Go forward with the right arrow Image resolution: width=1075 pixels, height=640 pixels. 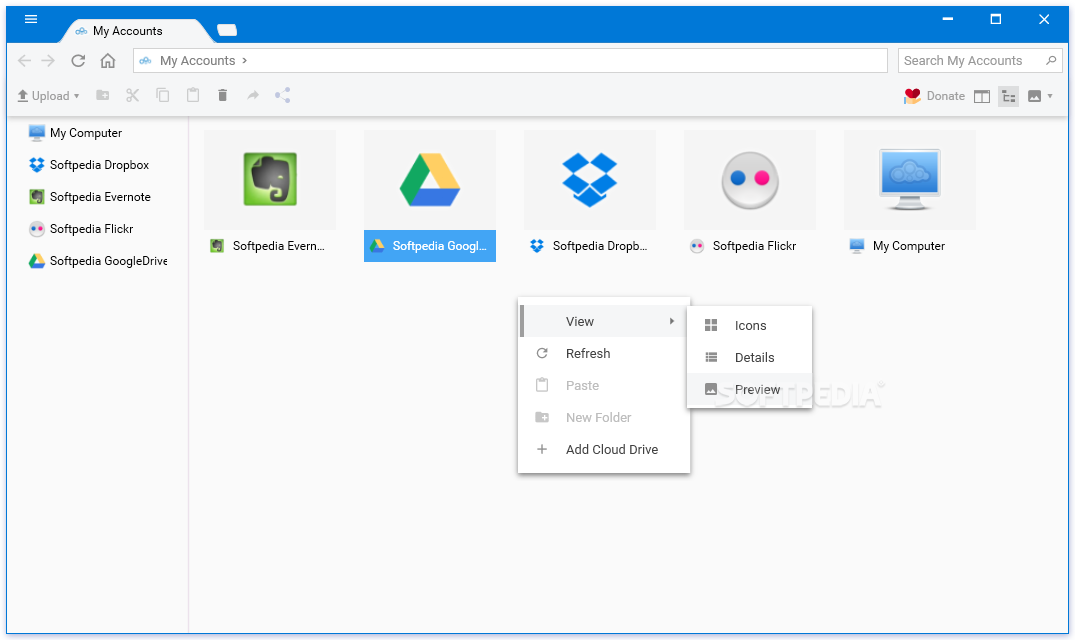coord(48,61)
